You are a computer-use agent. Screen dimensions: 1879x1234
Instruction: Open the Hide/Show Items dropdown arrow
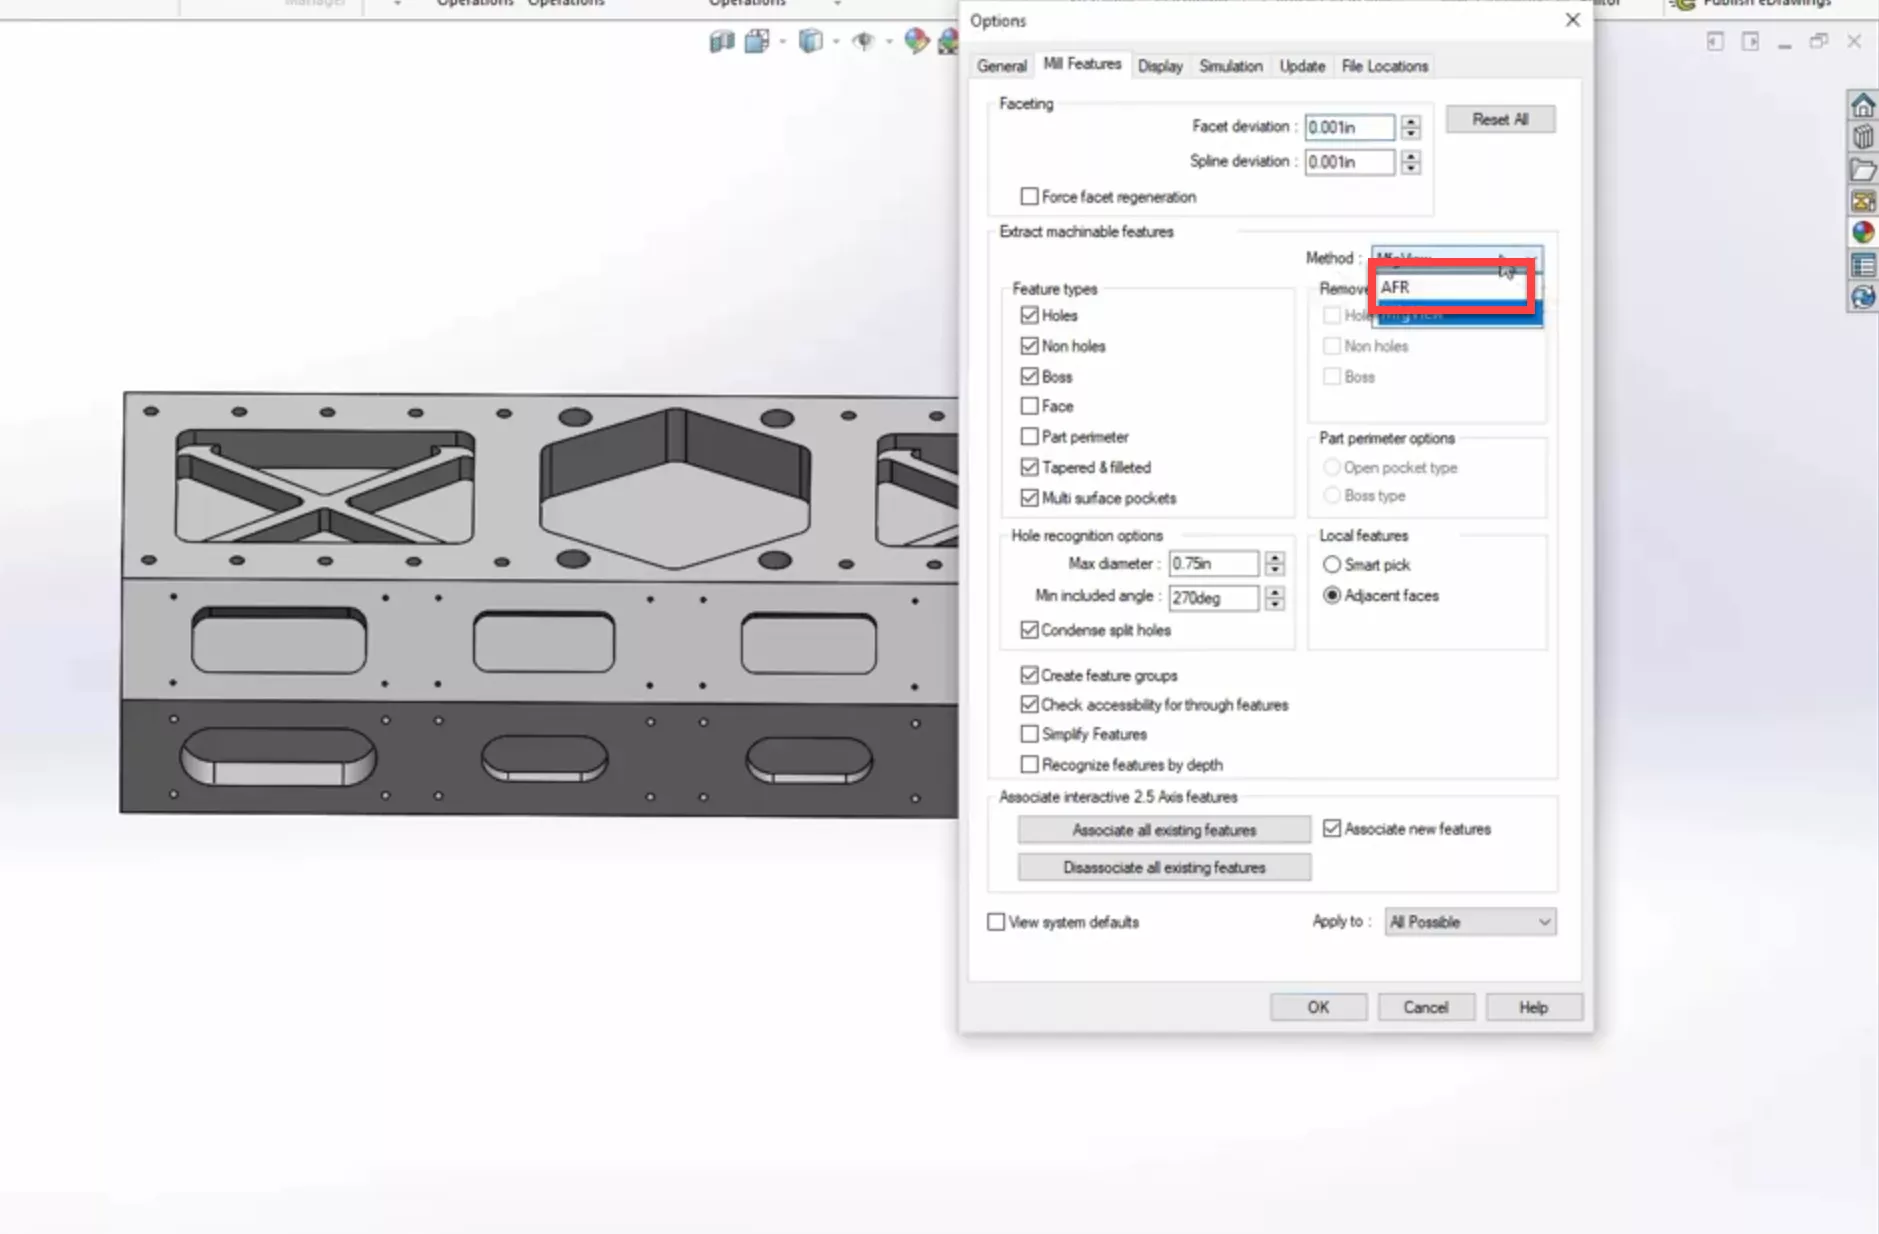(888, 42)
